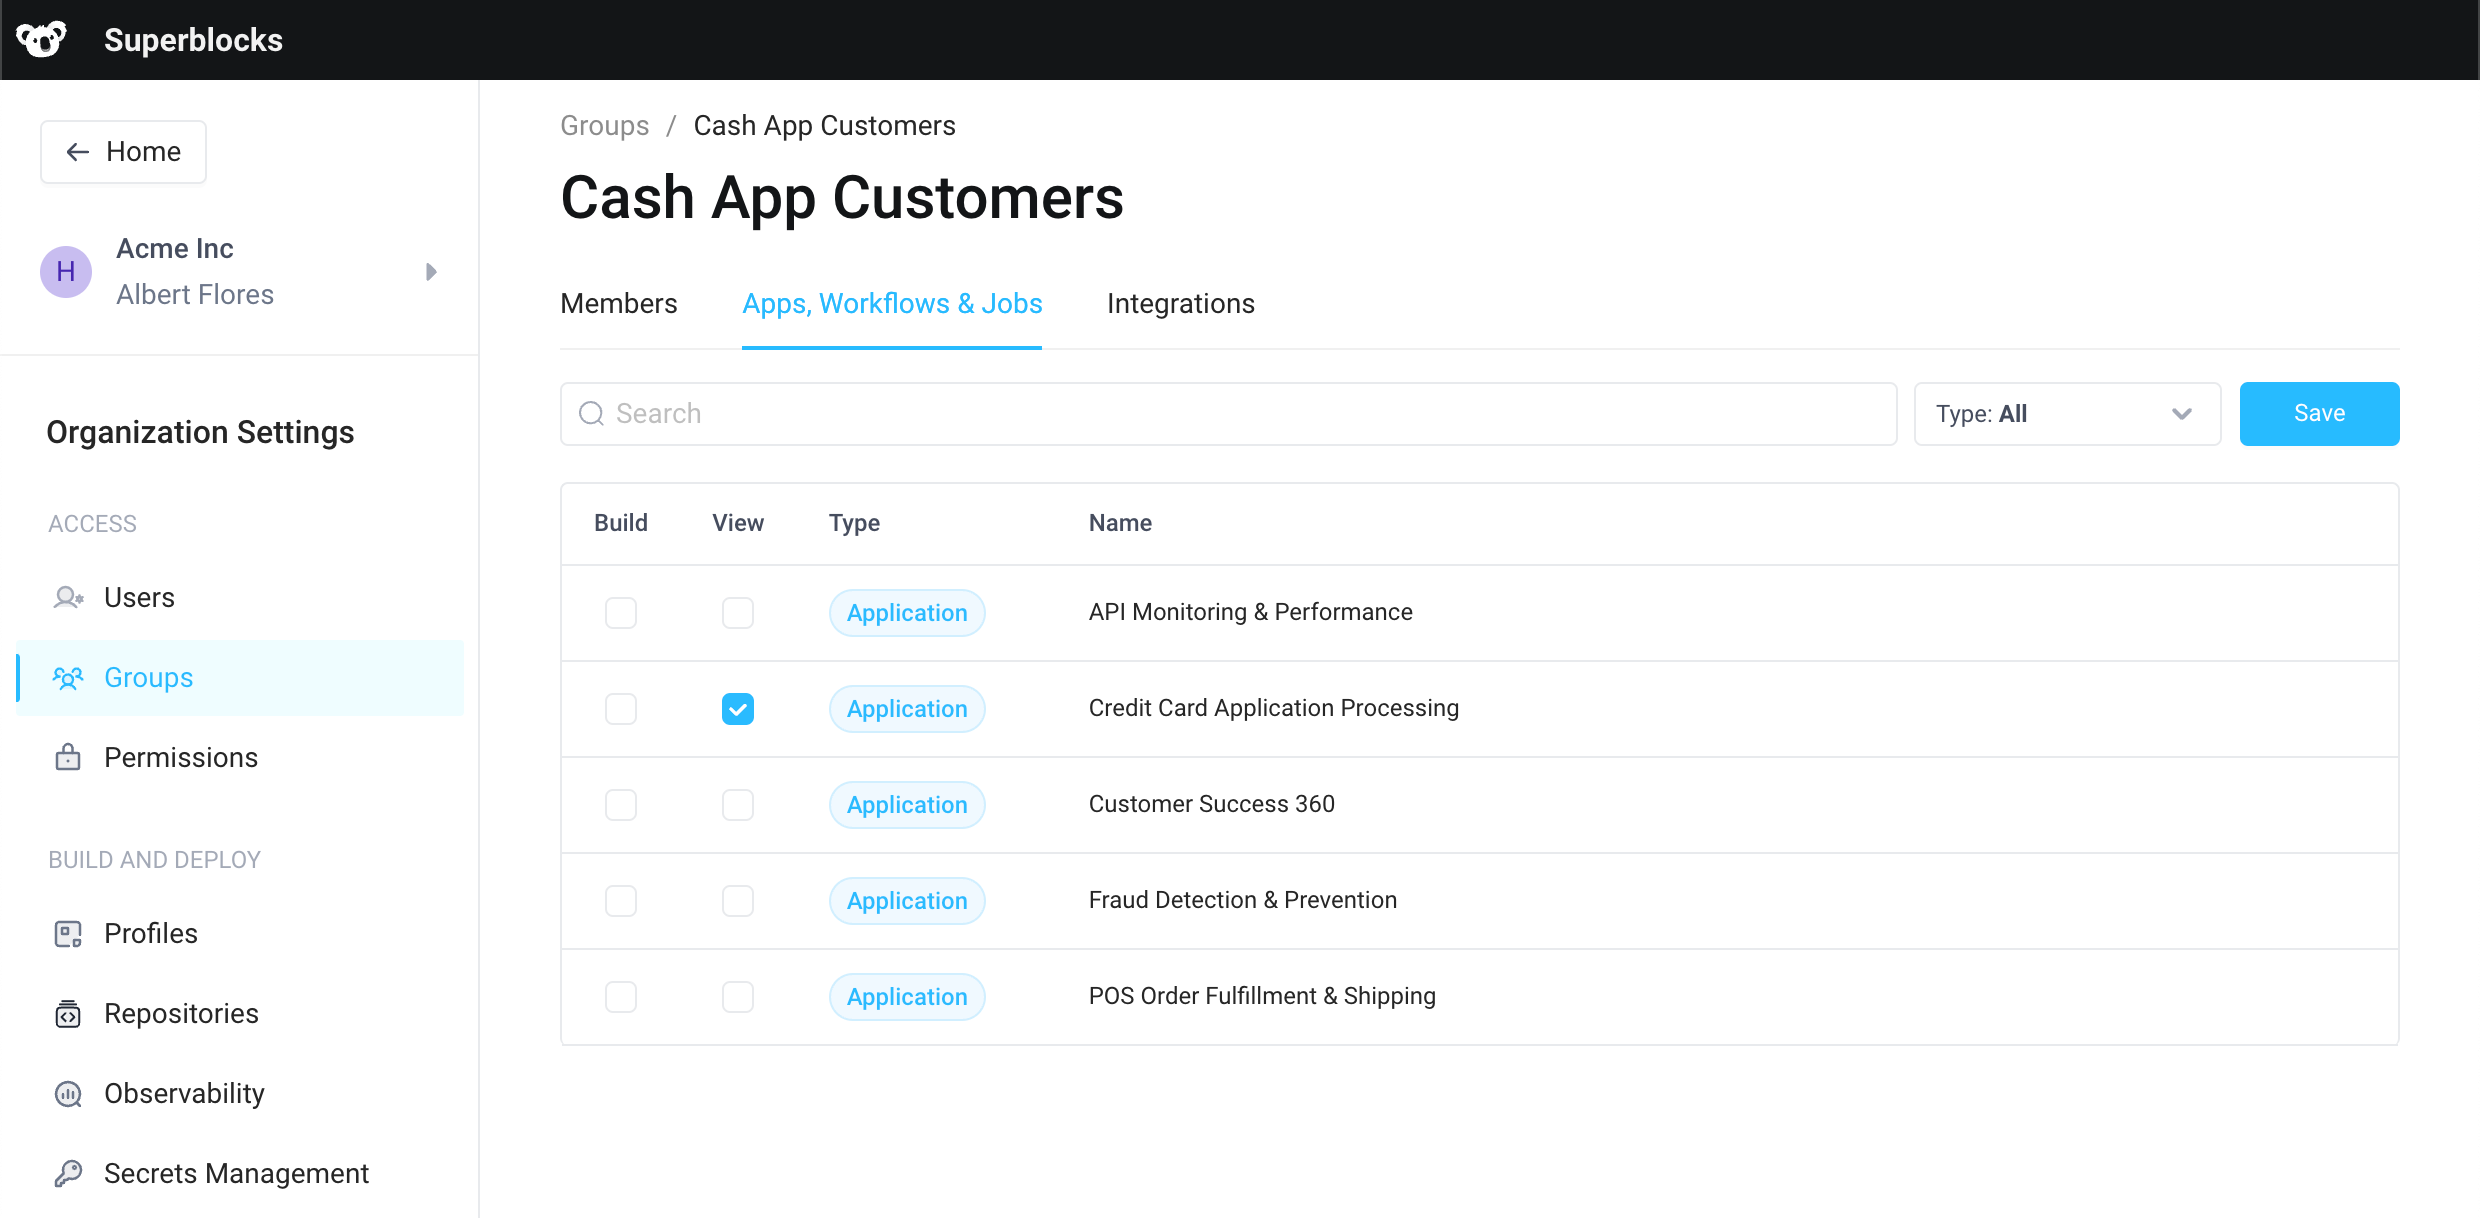Enable Build permission for API Monitoring & Performance

(x=620, y=612)
